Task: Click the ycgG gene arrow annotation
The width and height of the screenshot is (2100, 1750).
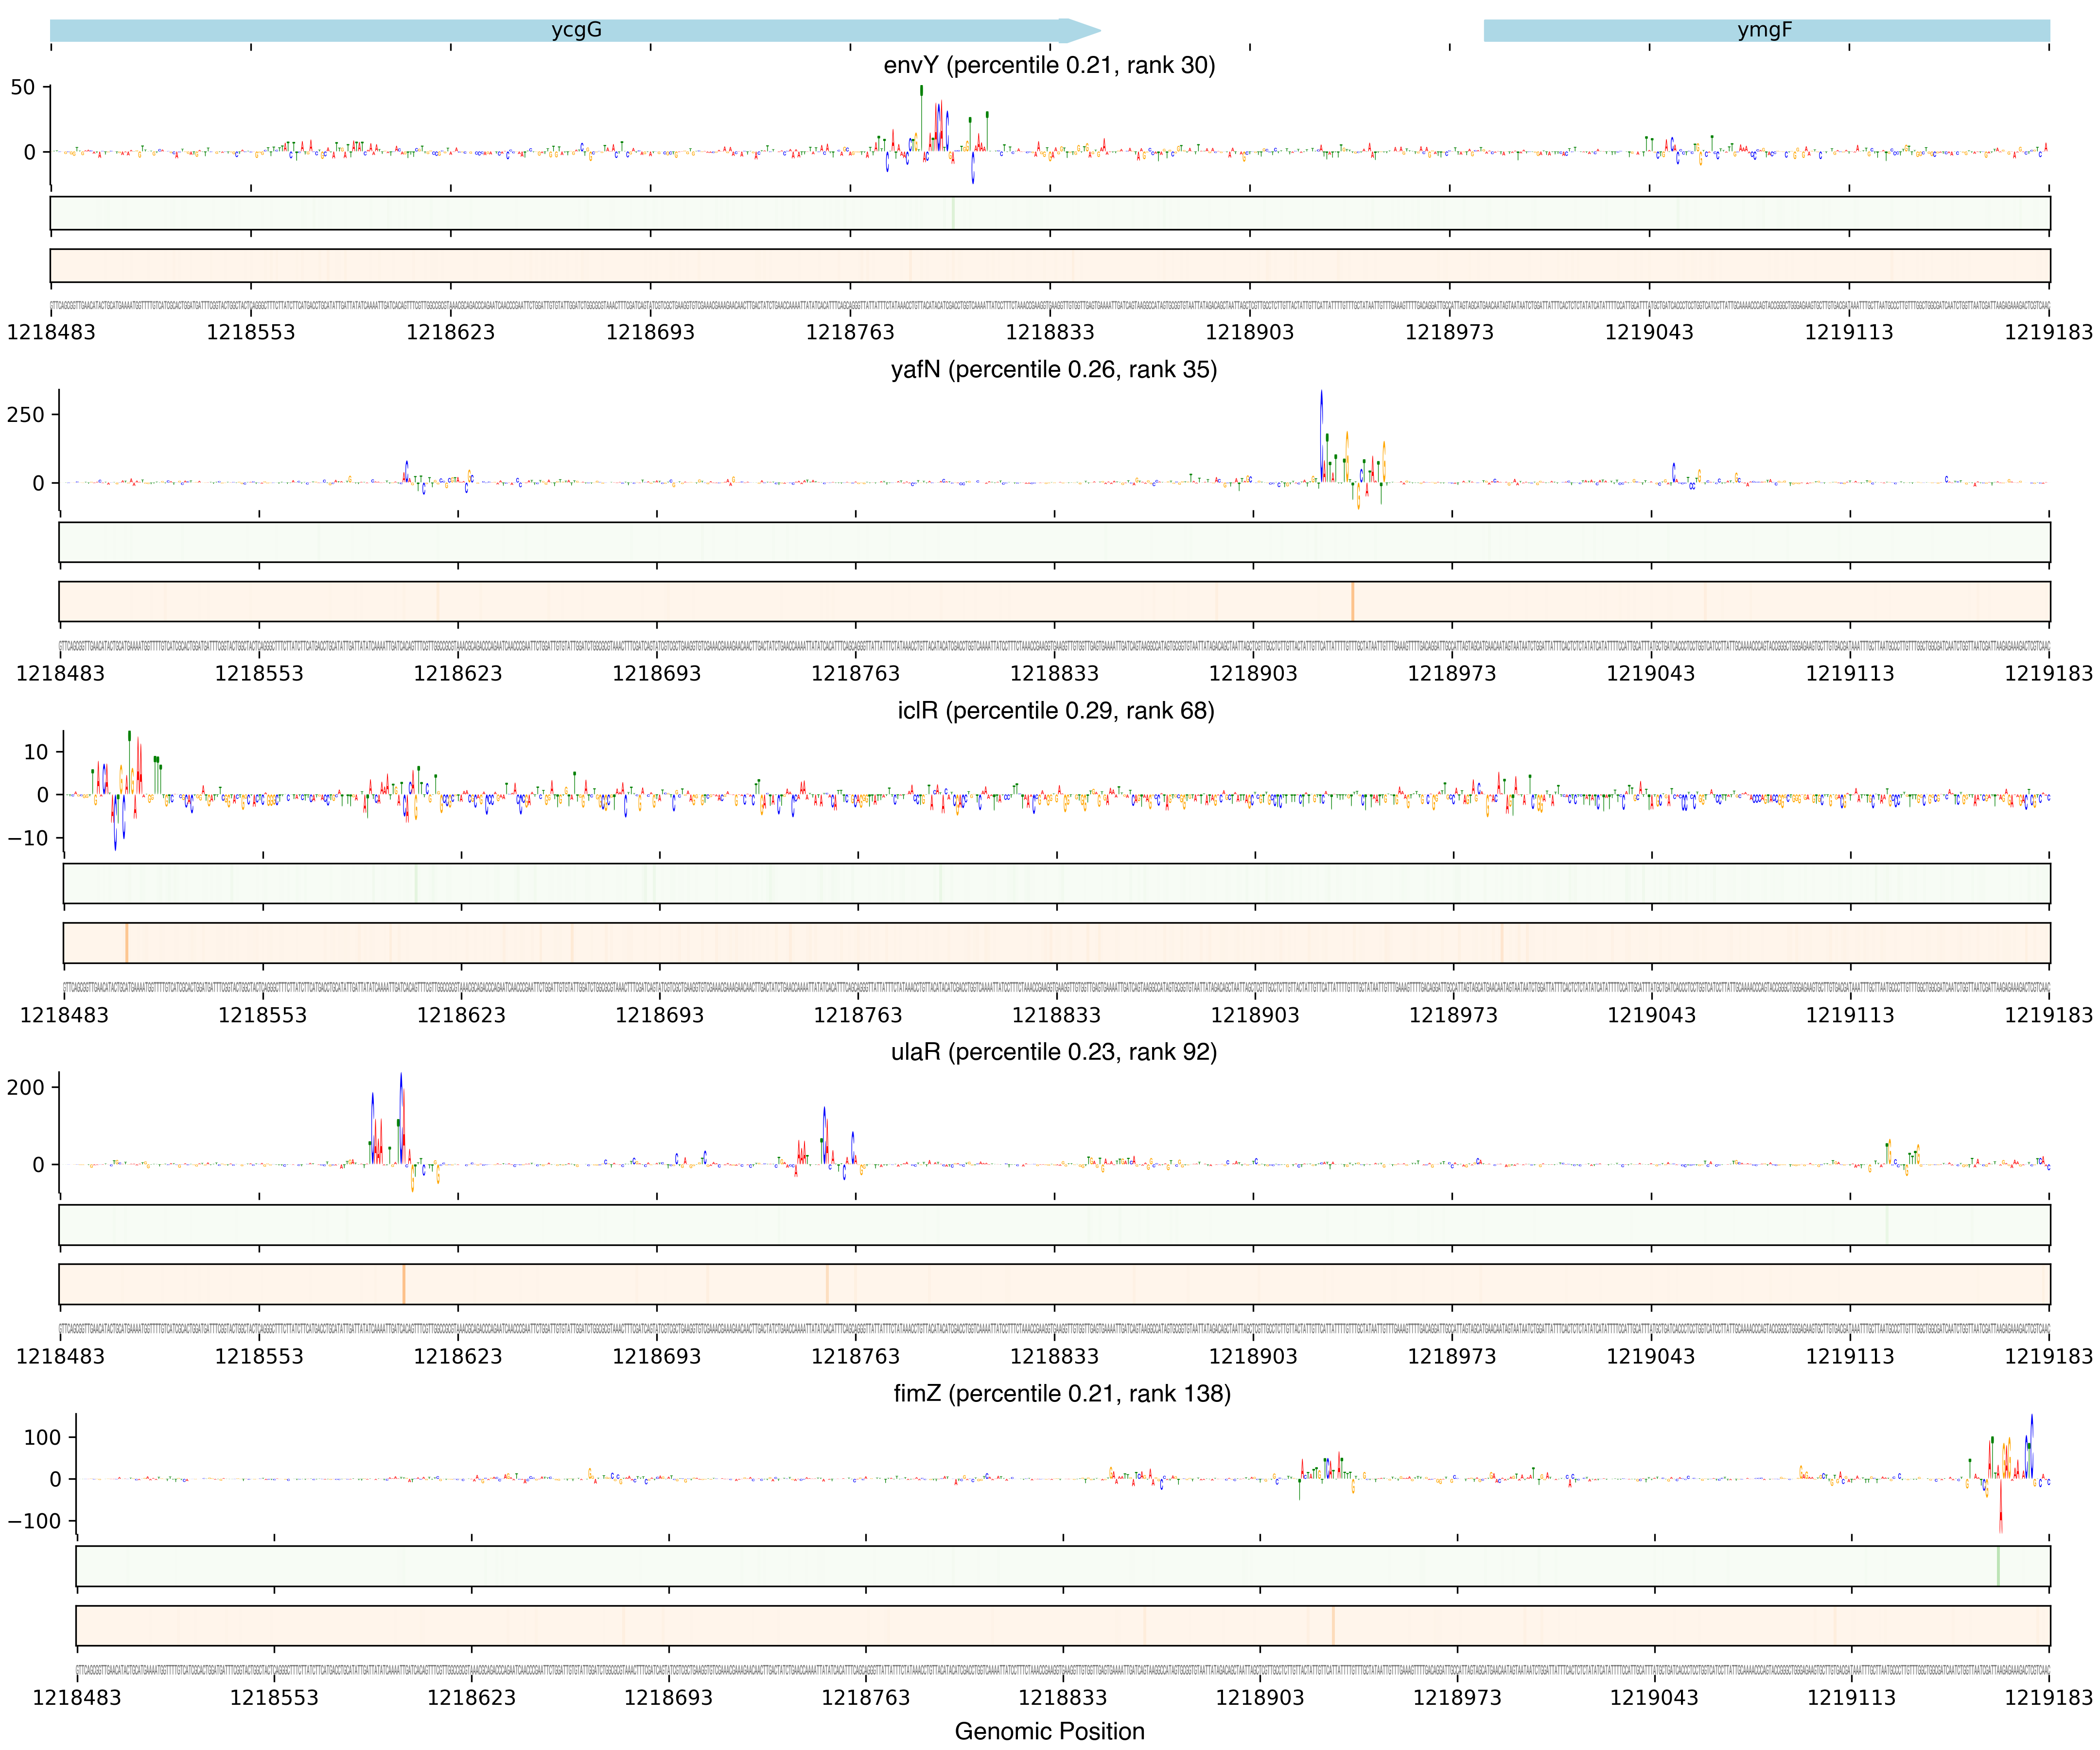Action: click(575, 30)
